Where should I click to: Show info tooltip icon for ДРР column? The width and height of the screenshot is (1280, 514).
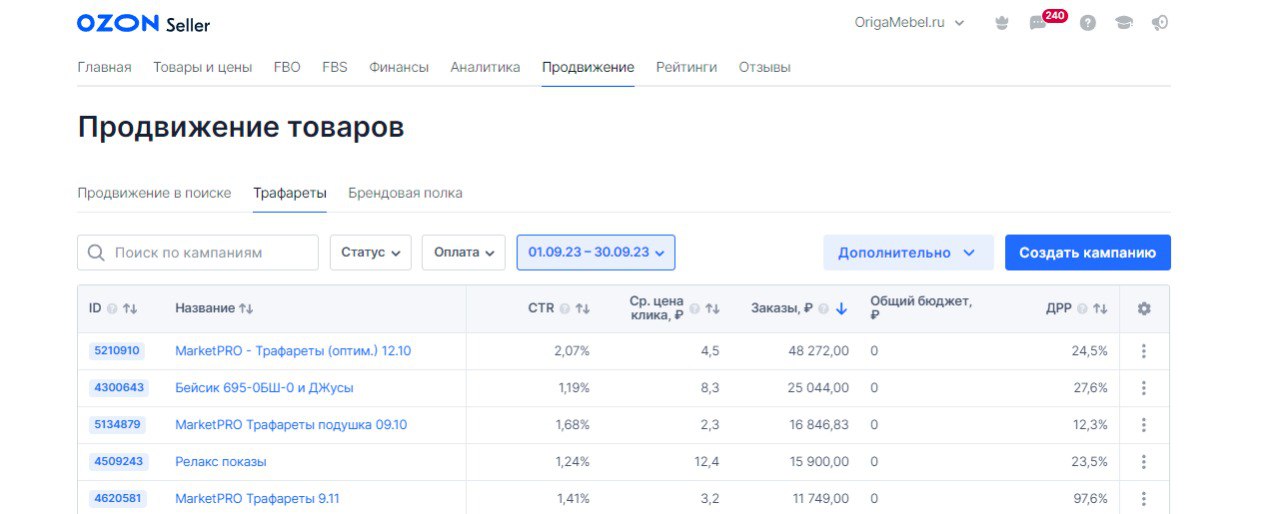pos(1083,309)
